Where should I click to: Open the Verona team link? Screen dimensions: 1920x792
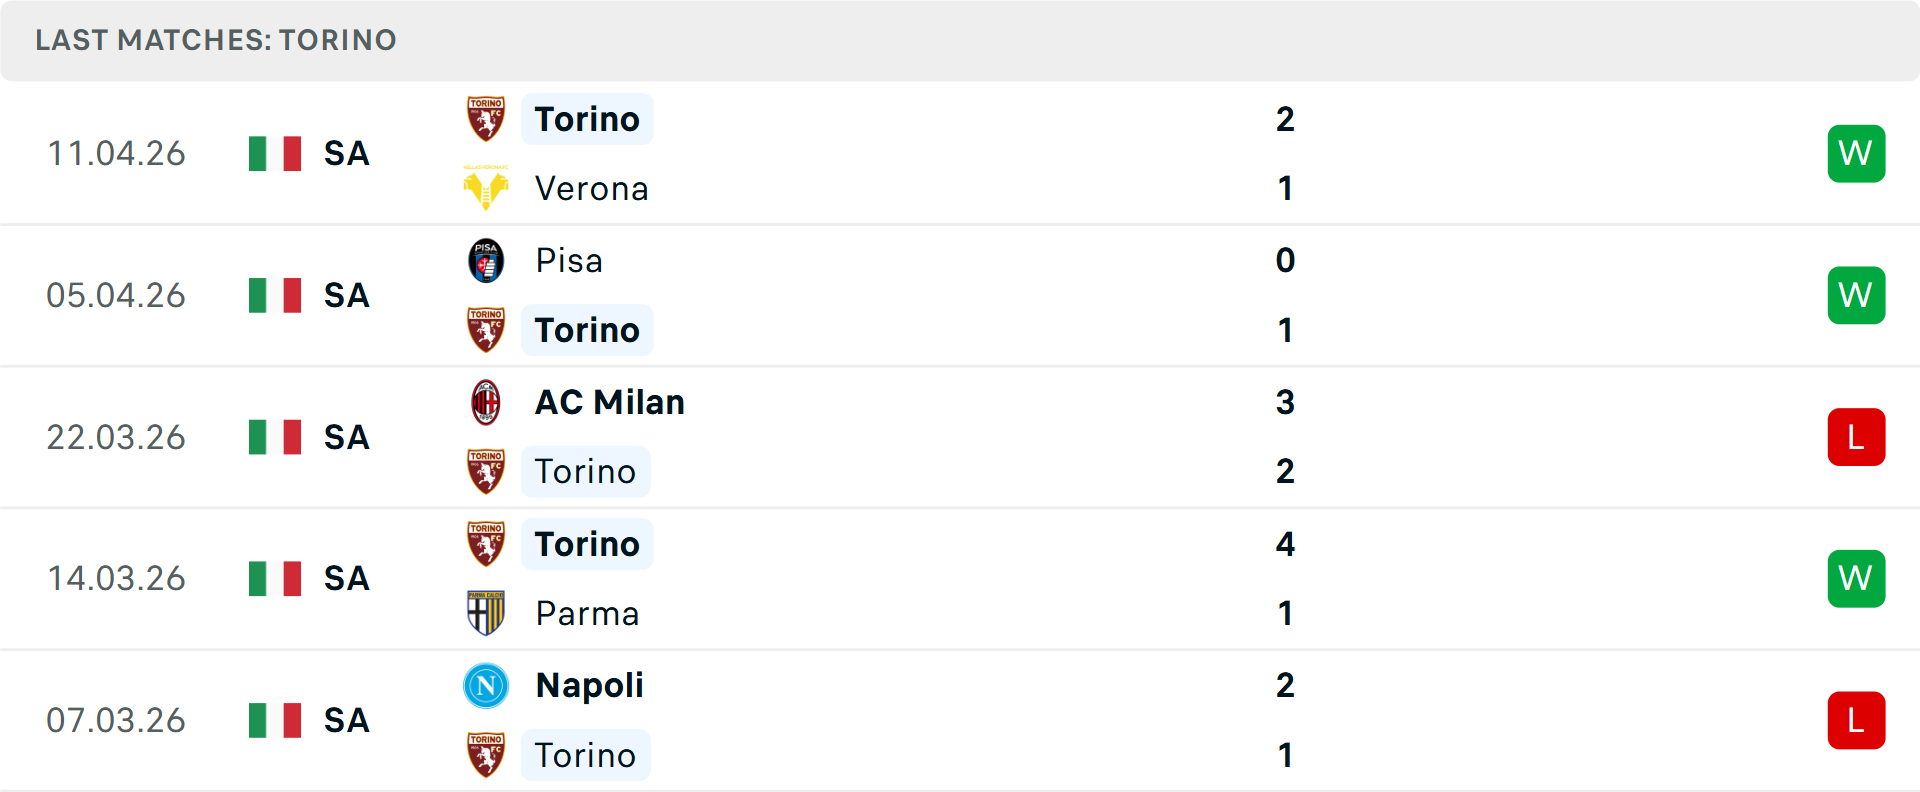pyautogui.click(x=591, y=189)
